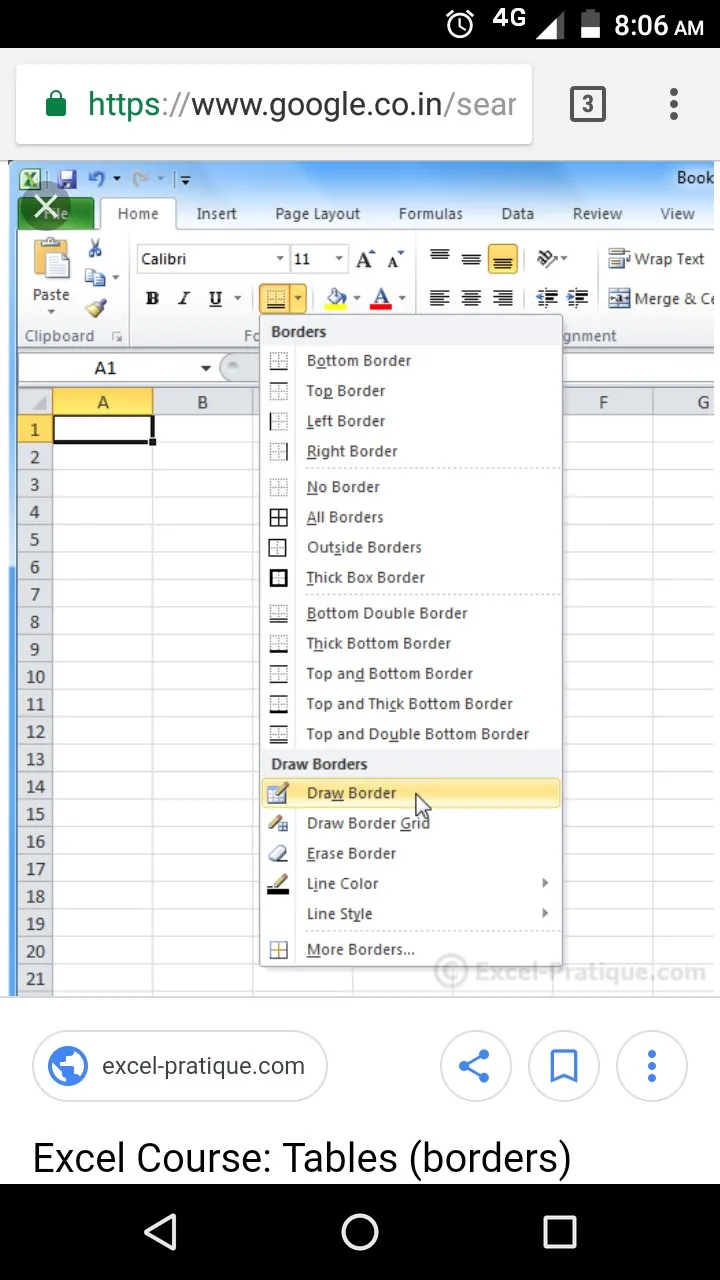This screenshot has width=720, height=1280.
Task: Toggle Italic formatting
Action: [x=184, y=298]
